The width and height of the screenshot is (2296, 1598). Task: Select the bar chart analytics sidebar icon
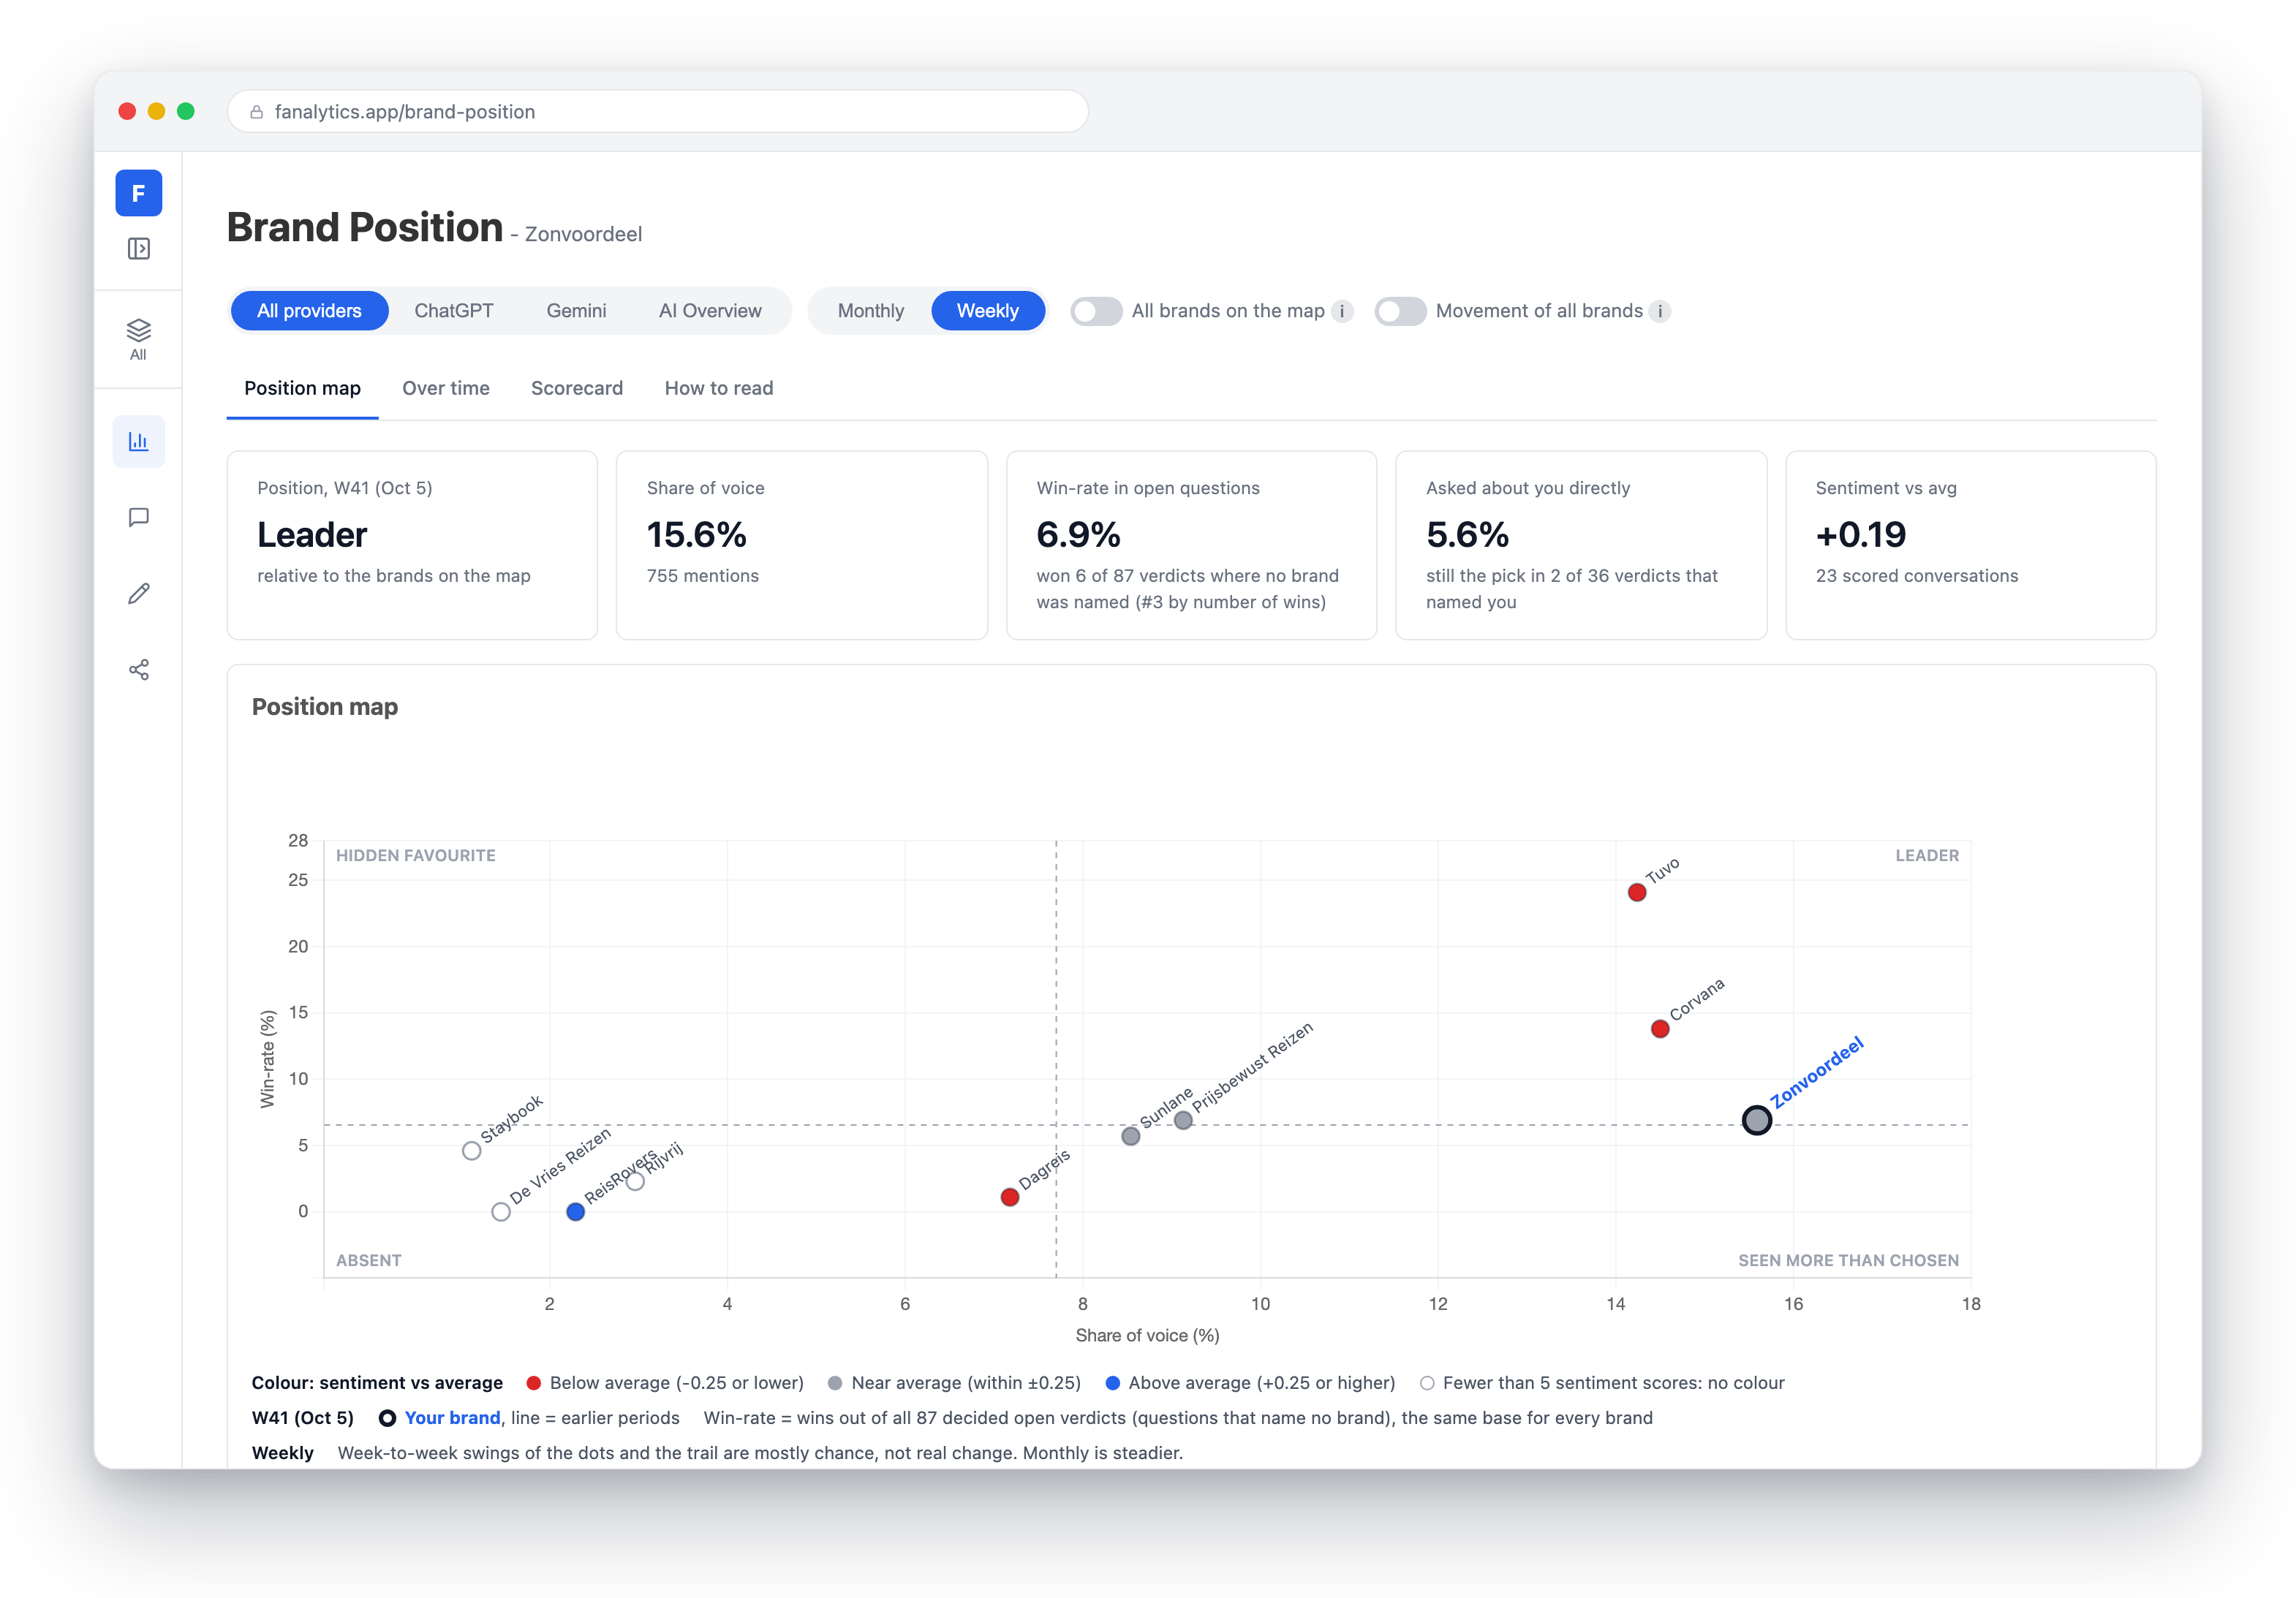[x=139, y=441]
